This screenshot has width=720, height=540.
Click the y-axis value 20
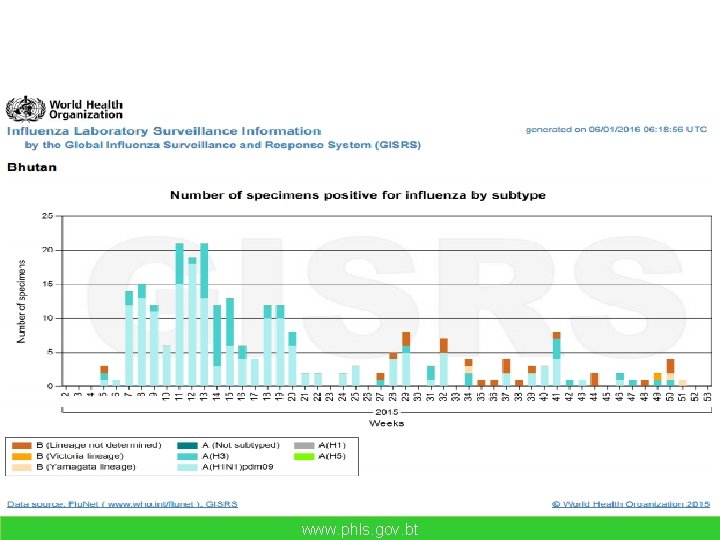click(48, 250)
